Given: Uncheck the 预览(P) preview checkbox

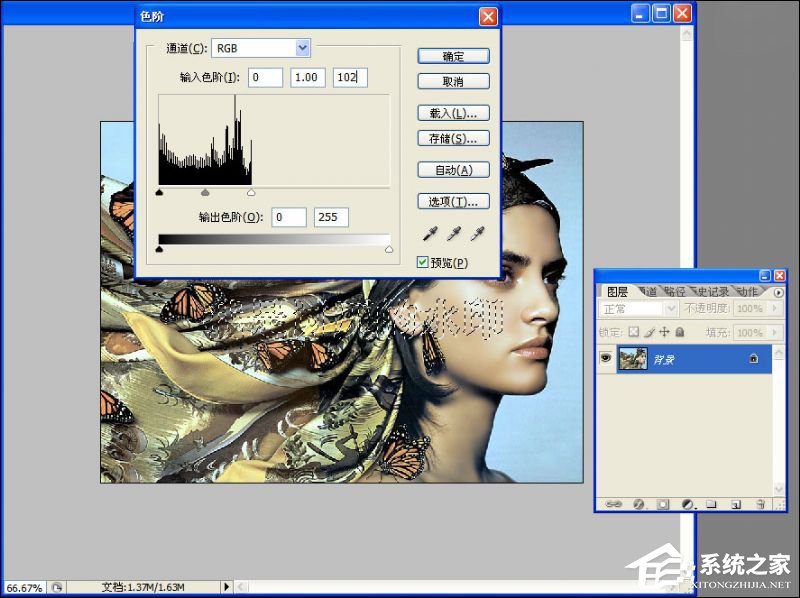Looking at the screenshot, I should [423, 262].
